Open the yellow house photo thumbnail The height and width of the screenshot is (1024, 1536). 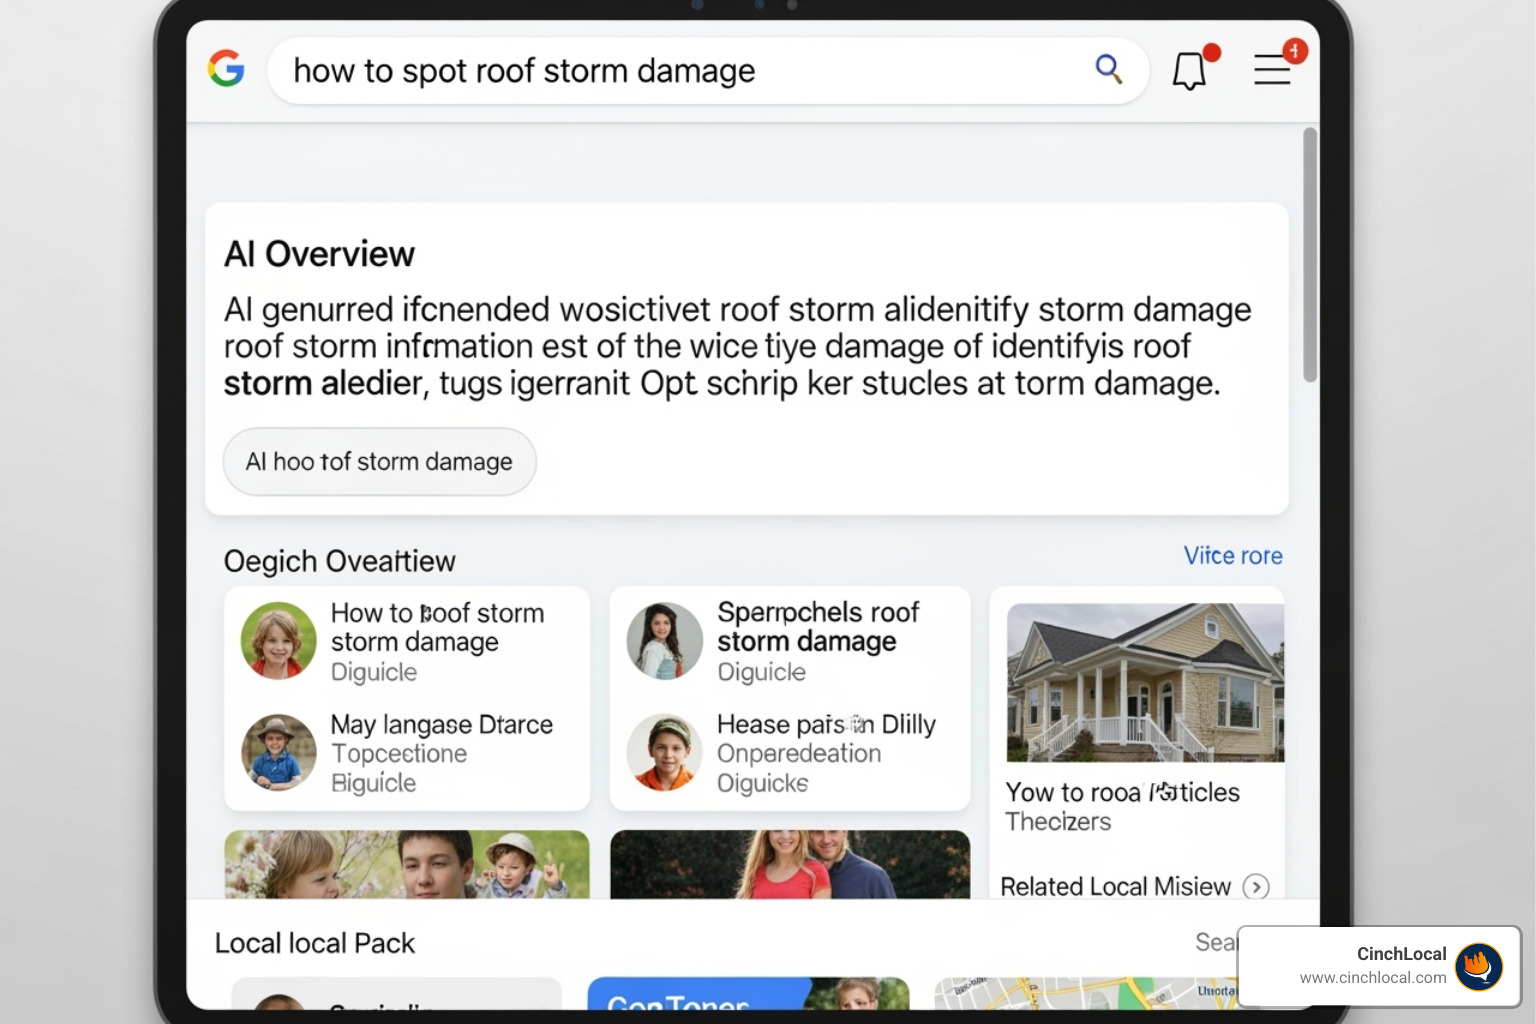pyautogui.click(x=1145, y=682)
